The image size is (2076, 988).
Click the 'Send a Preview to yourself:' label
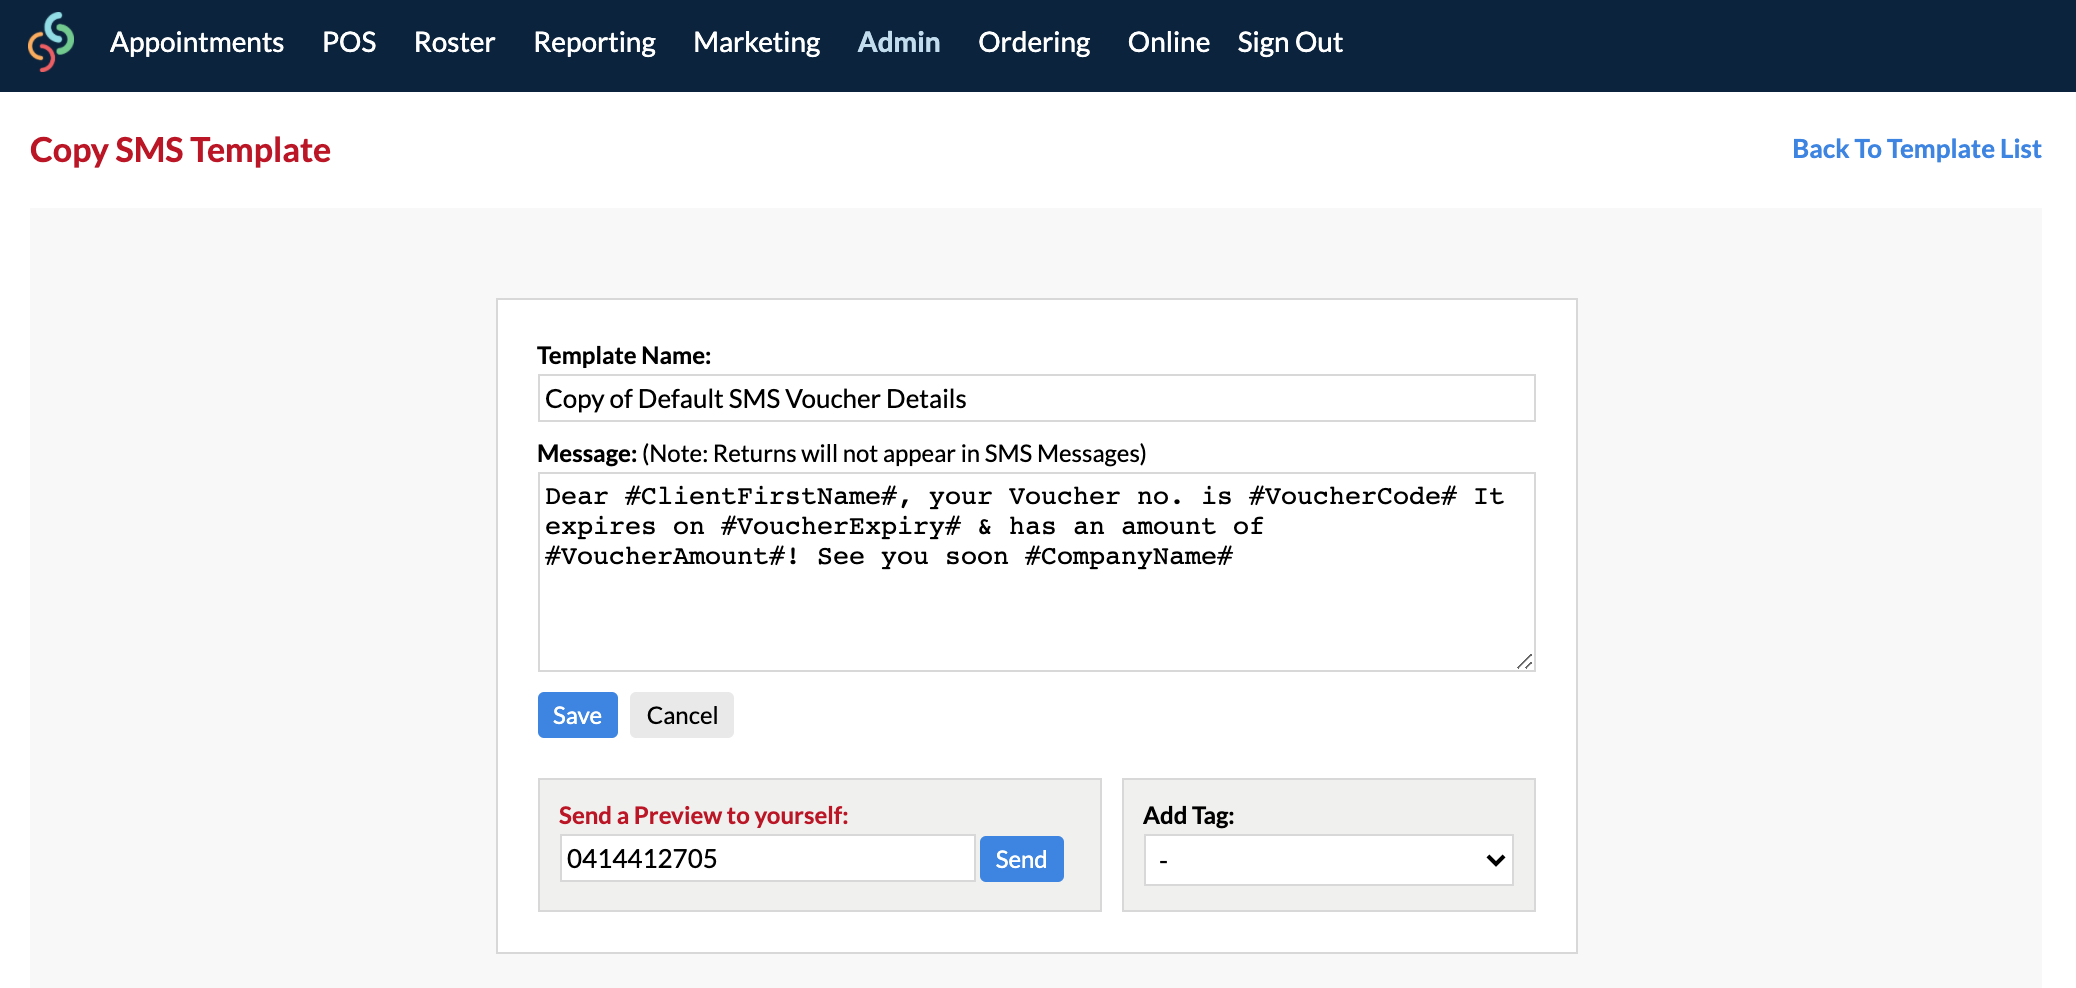[703, 815]
